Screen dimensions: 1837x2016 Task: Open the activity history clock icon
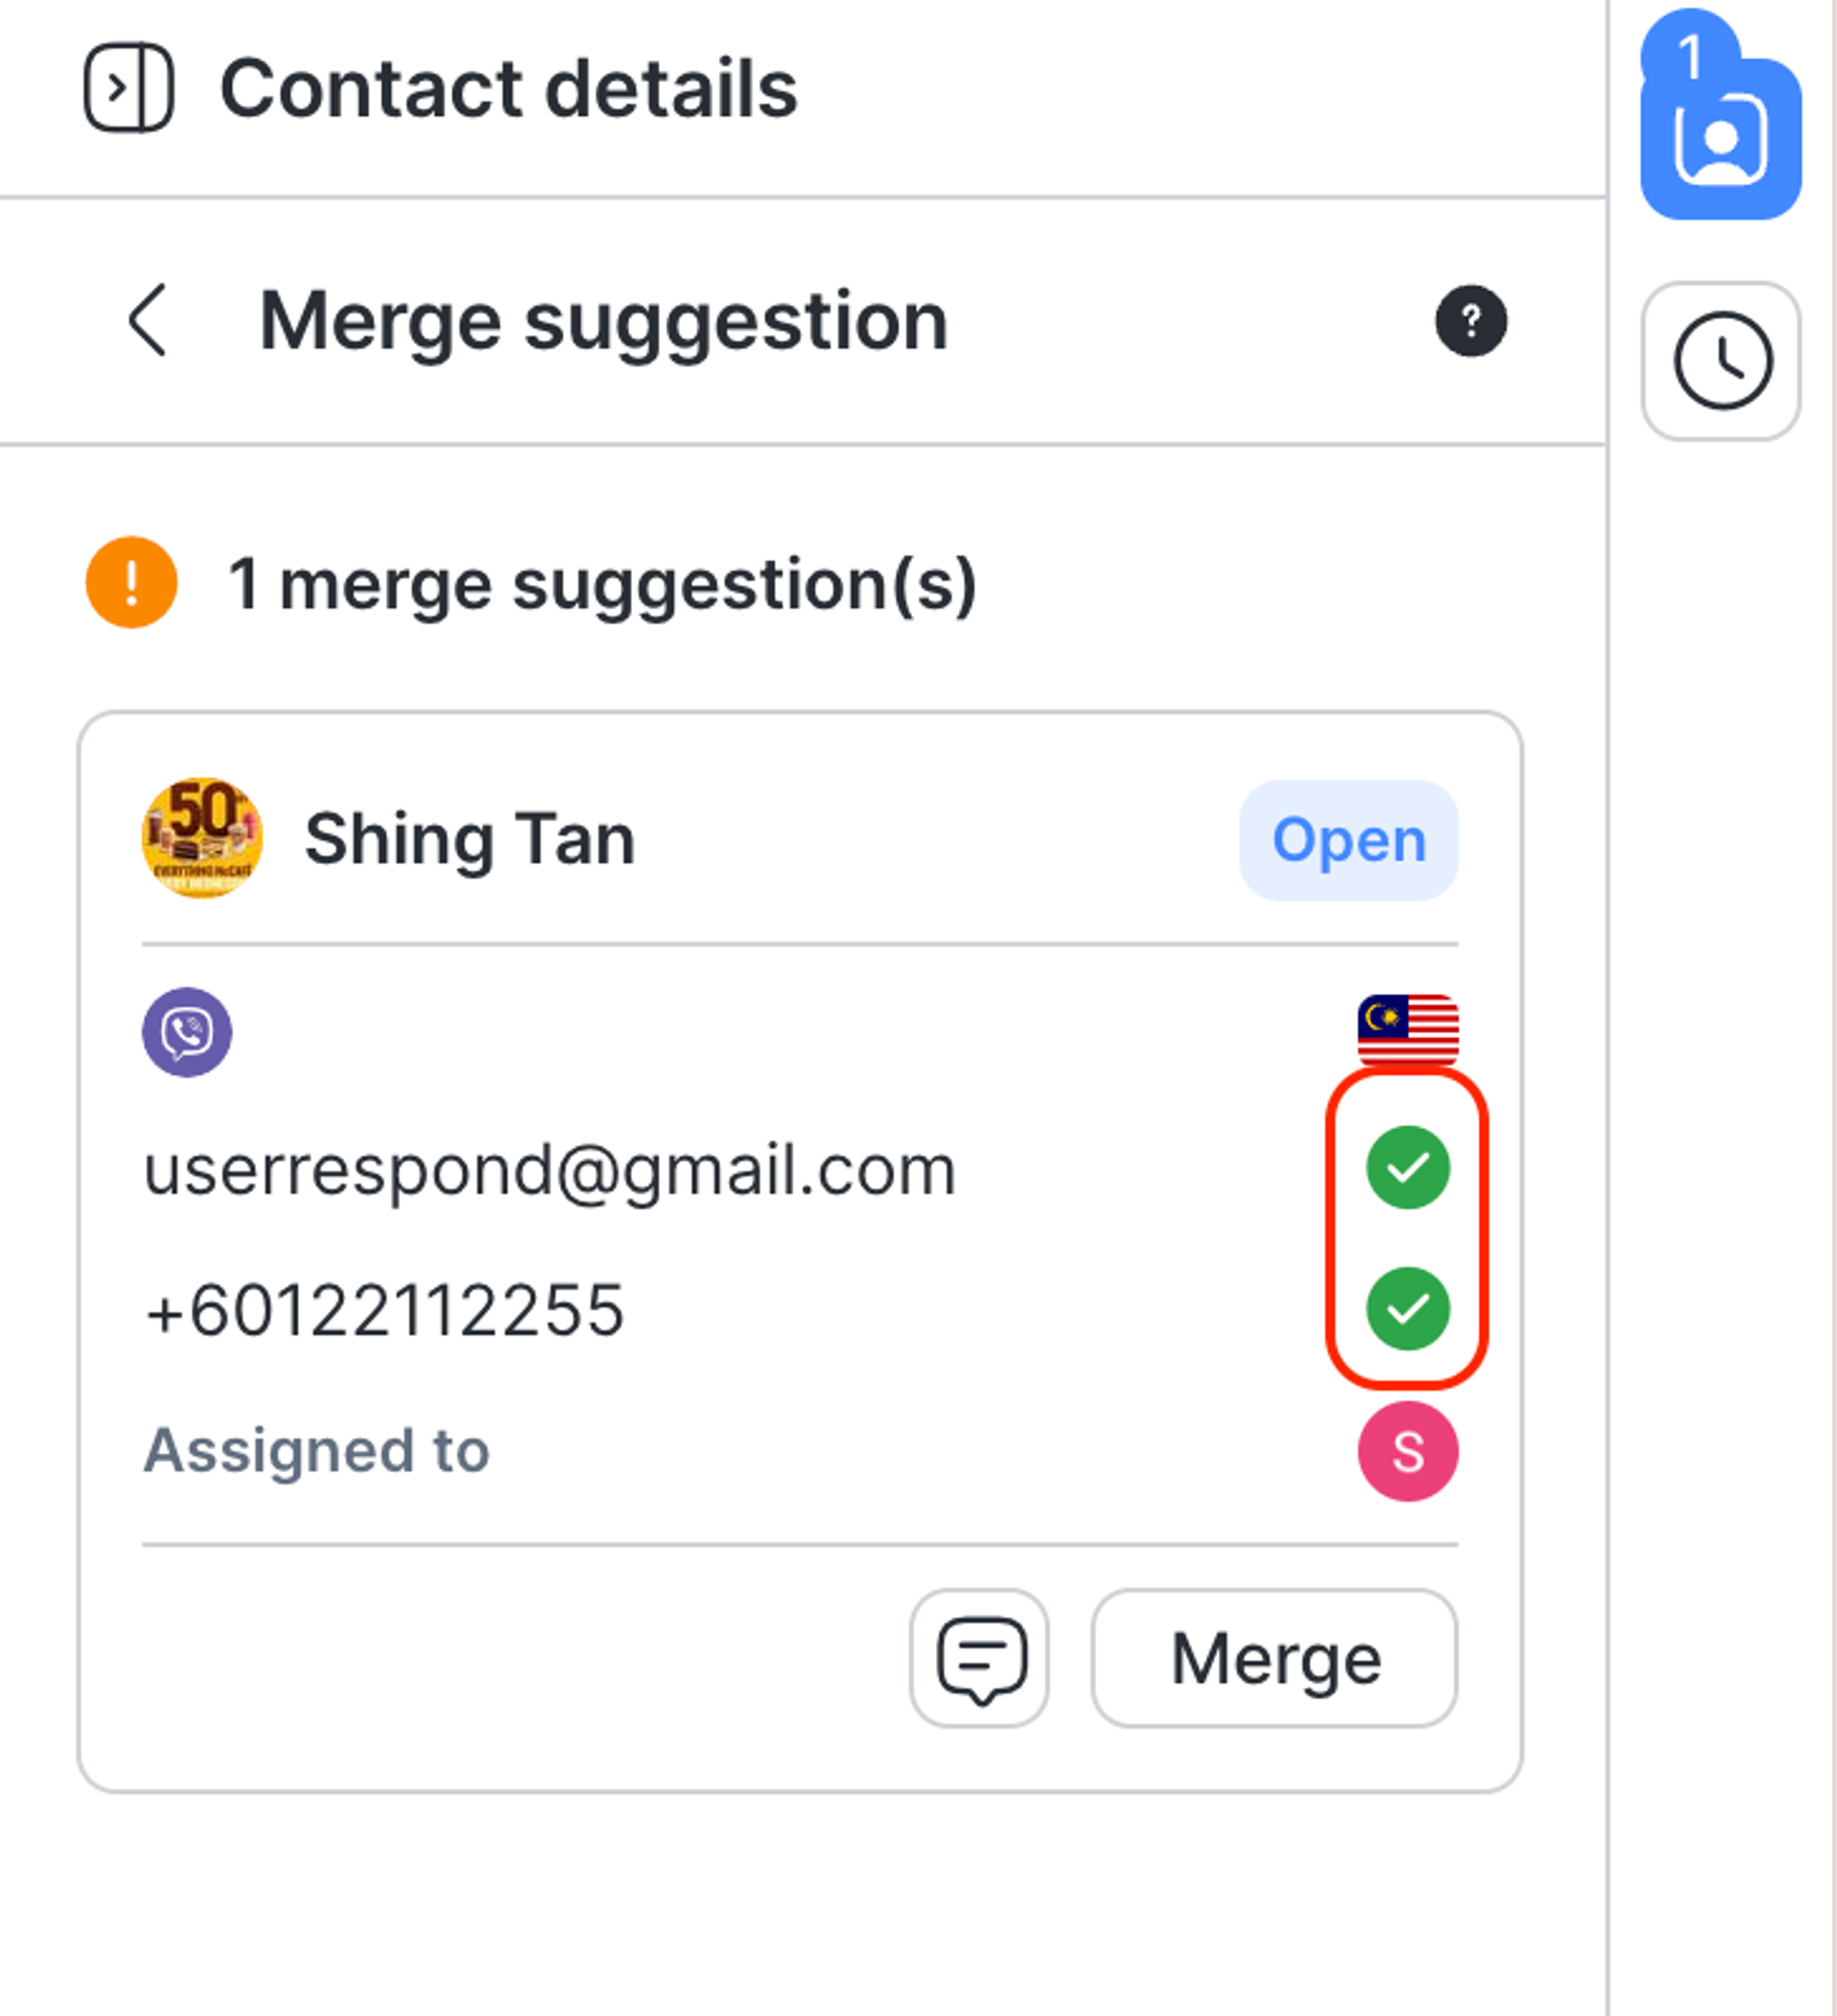click(x=1721, y=361)
